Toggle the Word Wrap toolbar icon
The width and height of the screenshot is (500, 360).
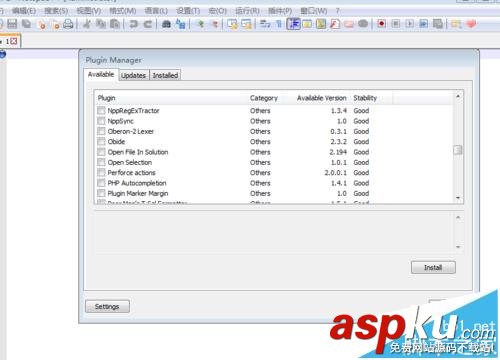click(x=265, y=24)
